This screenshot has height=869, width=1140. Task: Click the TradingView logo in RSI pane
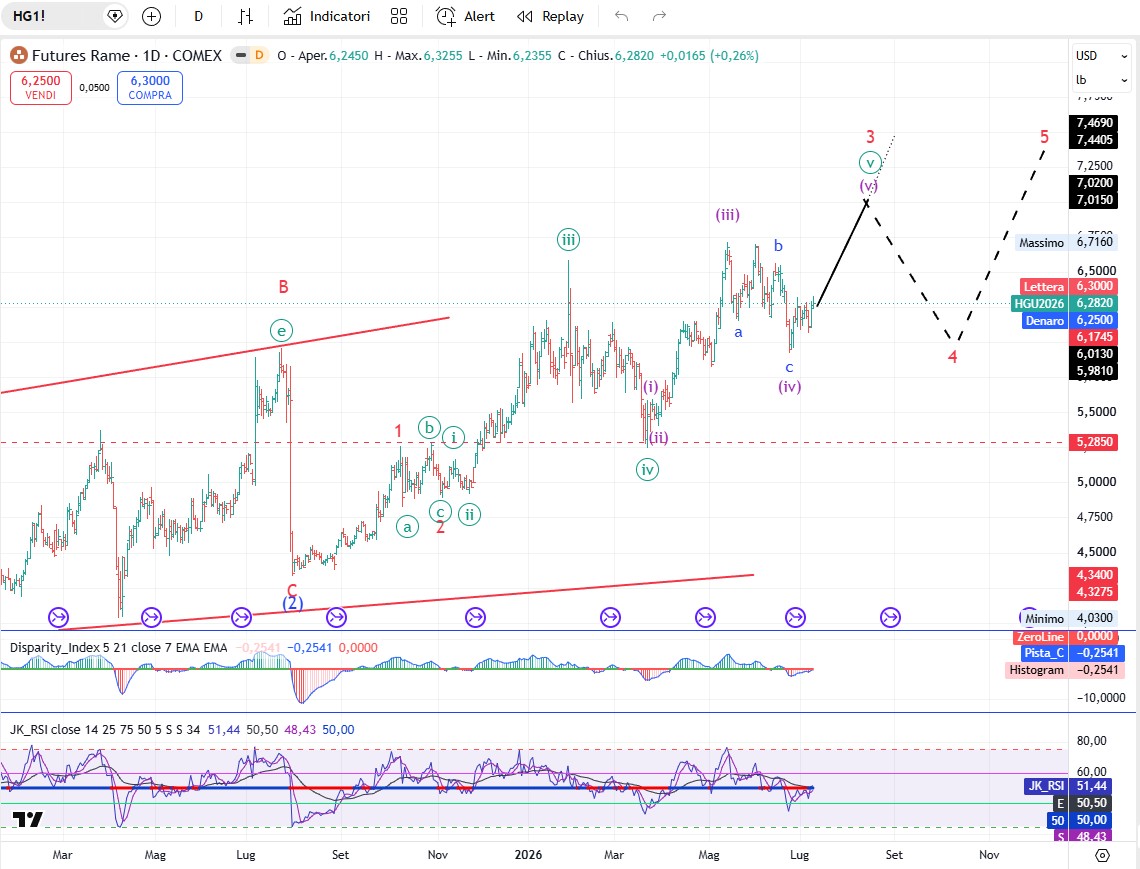click(28, 820)
